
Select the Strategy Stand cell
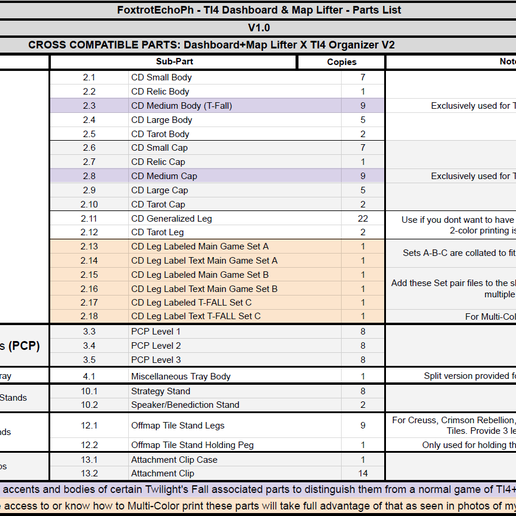[x=235, y=391]
